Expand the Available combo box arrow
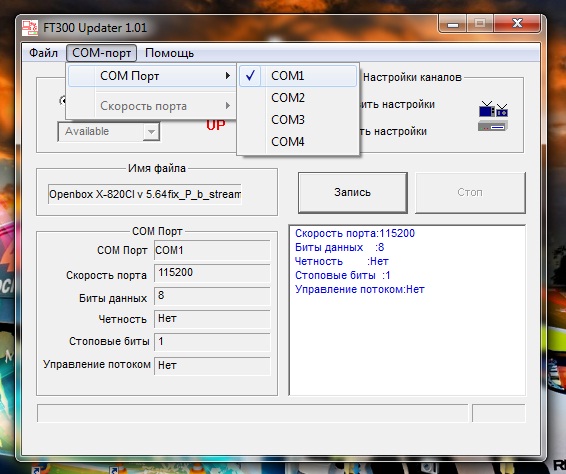566x474 pixels. click(x=151, y=132)
